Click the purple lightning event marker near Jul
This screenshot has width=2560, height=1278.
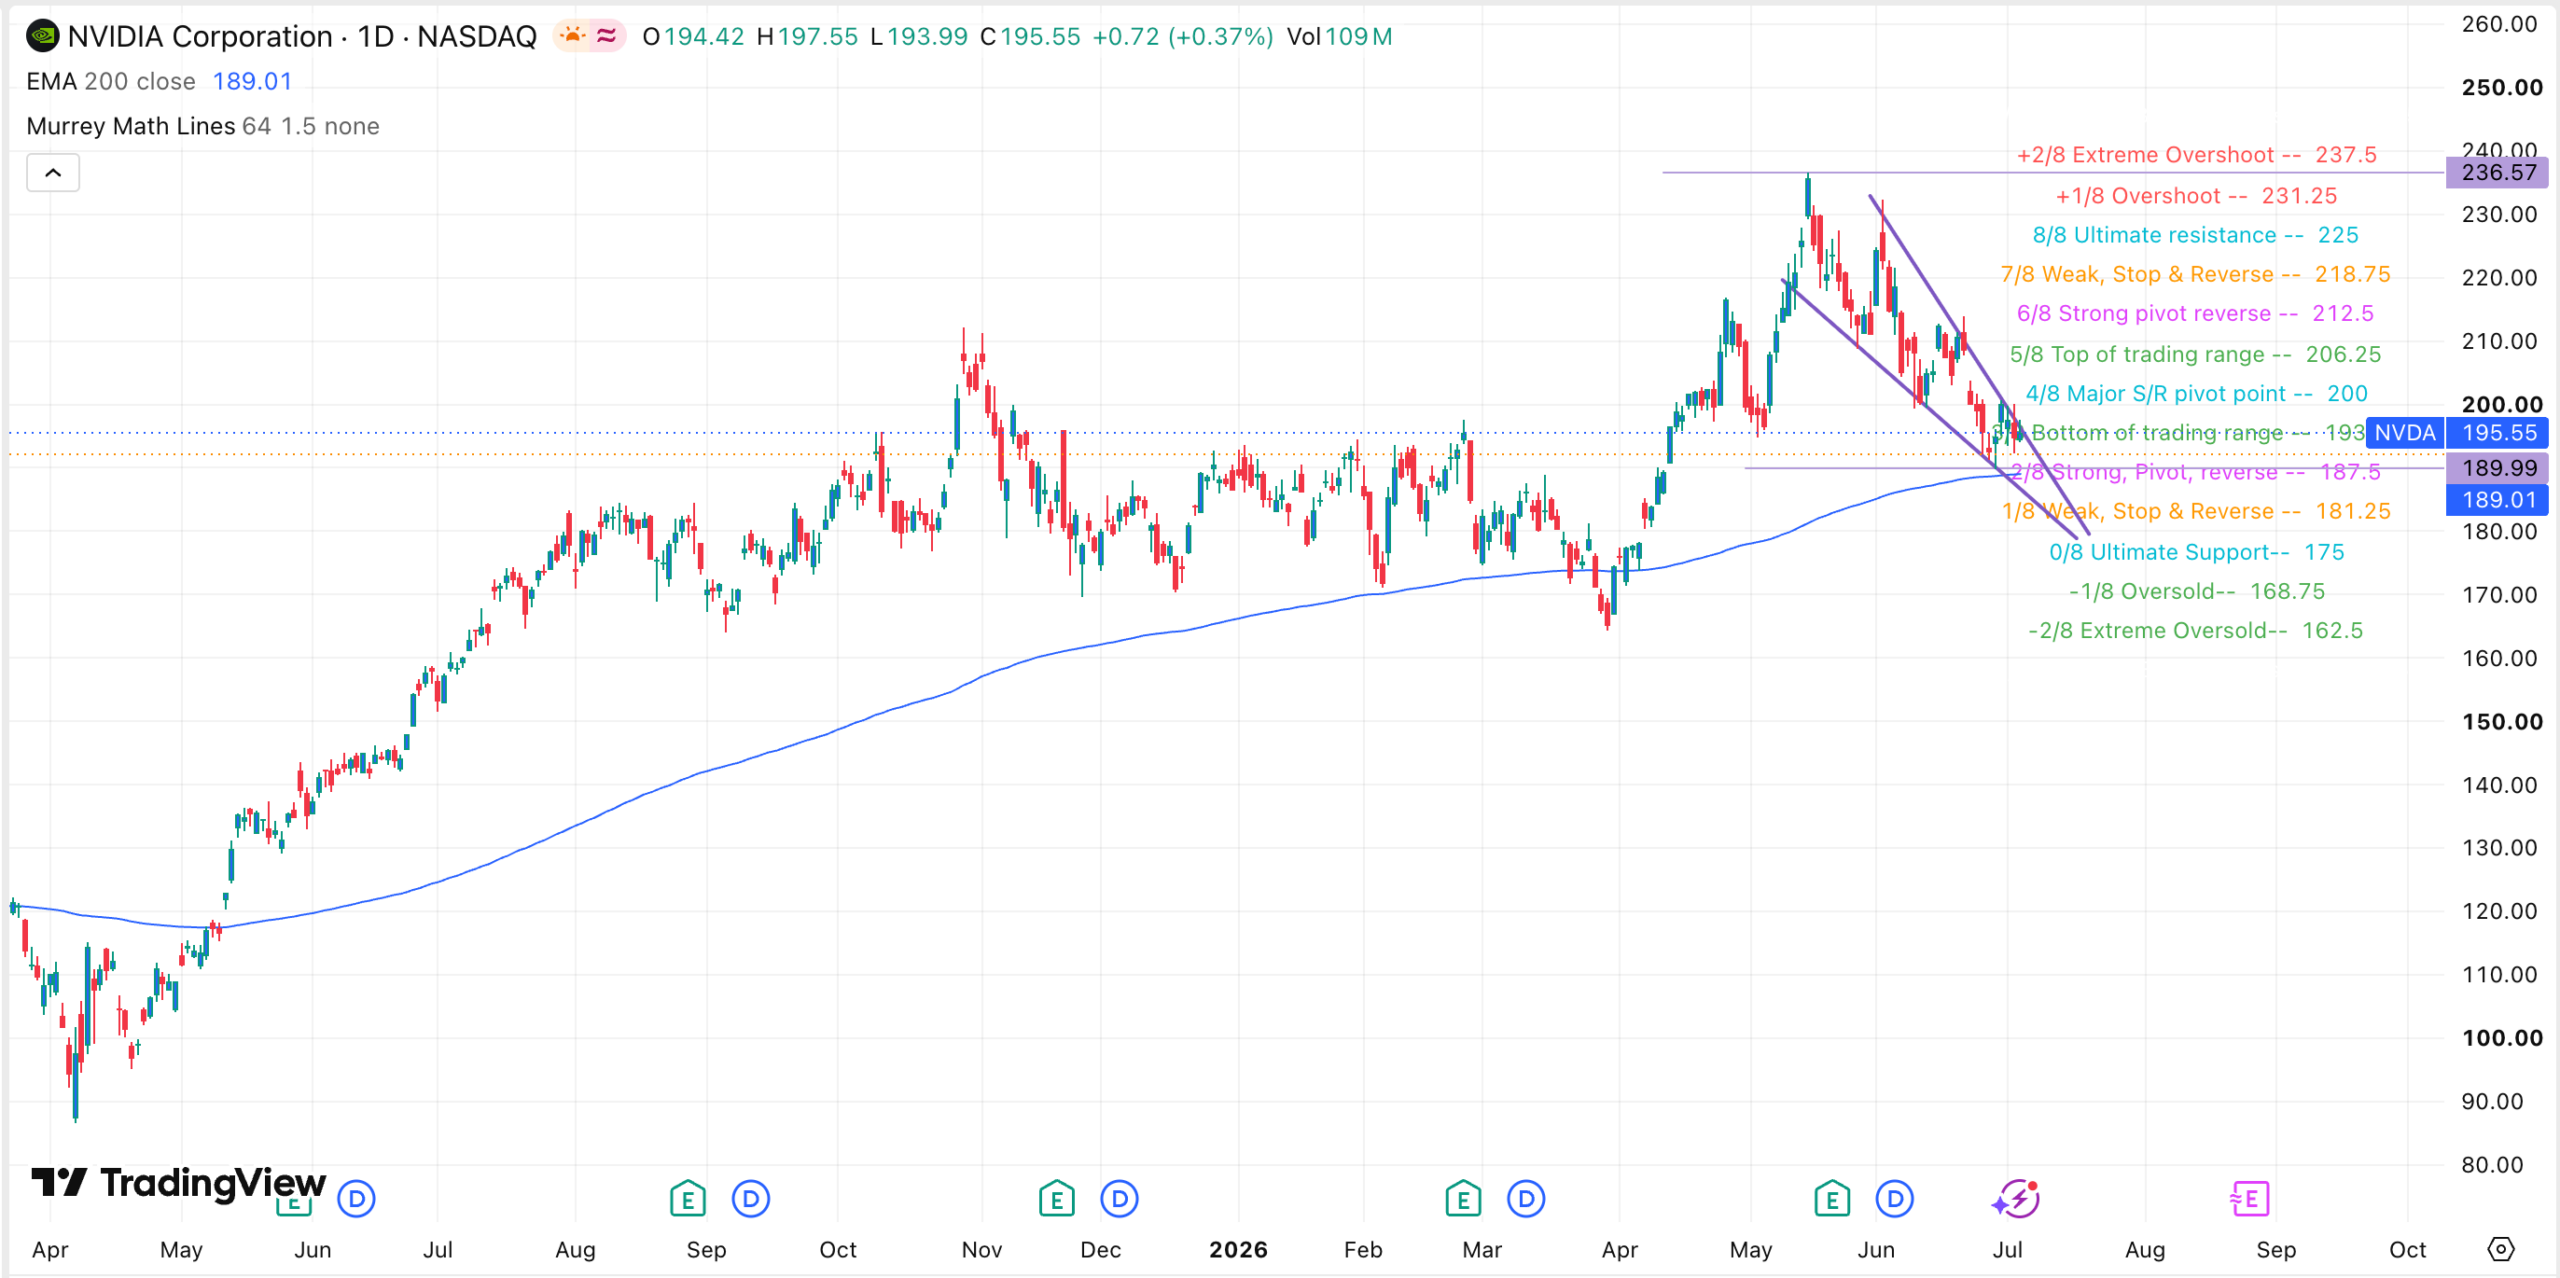(x=2016, y=1198)
